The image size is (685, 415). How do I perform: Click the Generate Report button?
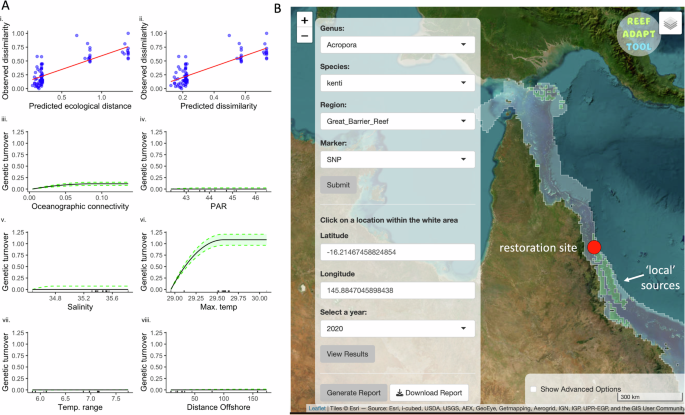(353, 393)
